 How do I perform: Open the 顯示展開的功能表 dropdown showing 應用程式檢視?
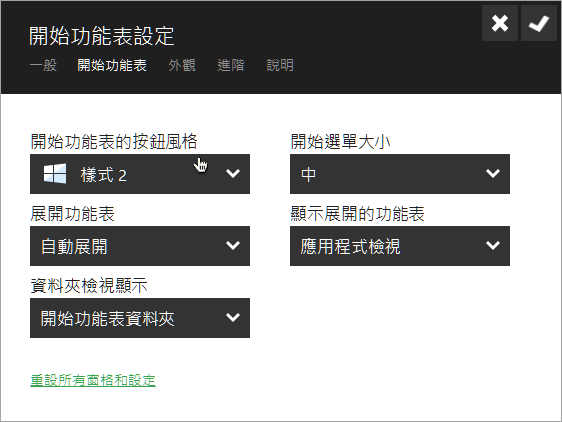pyautogui.click(x=400, y=246)
